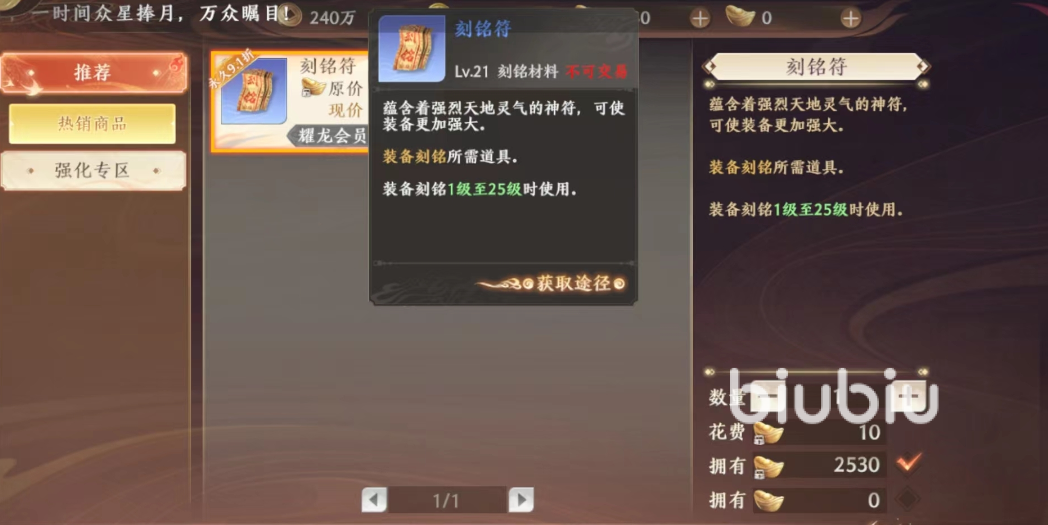
Task: Click the ingot icon beside the 0 balance
Action: pos(768,500)
